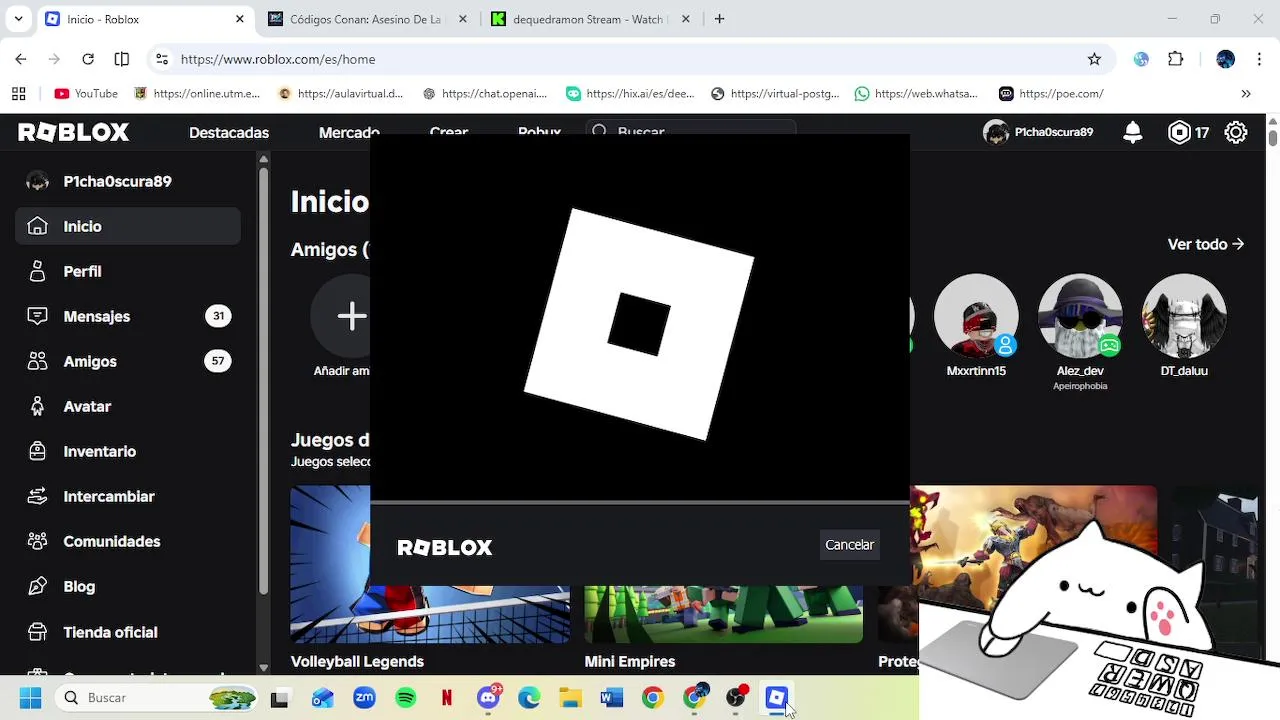Open new browser tab with plus
The height and width of the screenshot is (720, 1280).
click(x=720, y=19)
